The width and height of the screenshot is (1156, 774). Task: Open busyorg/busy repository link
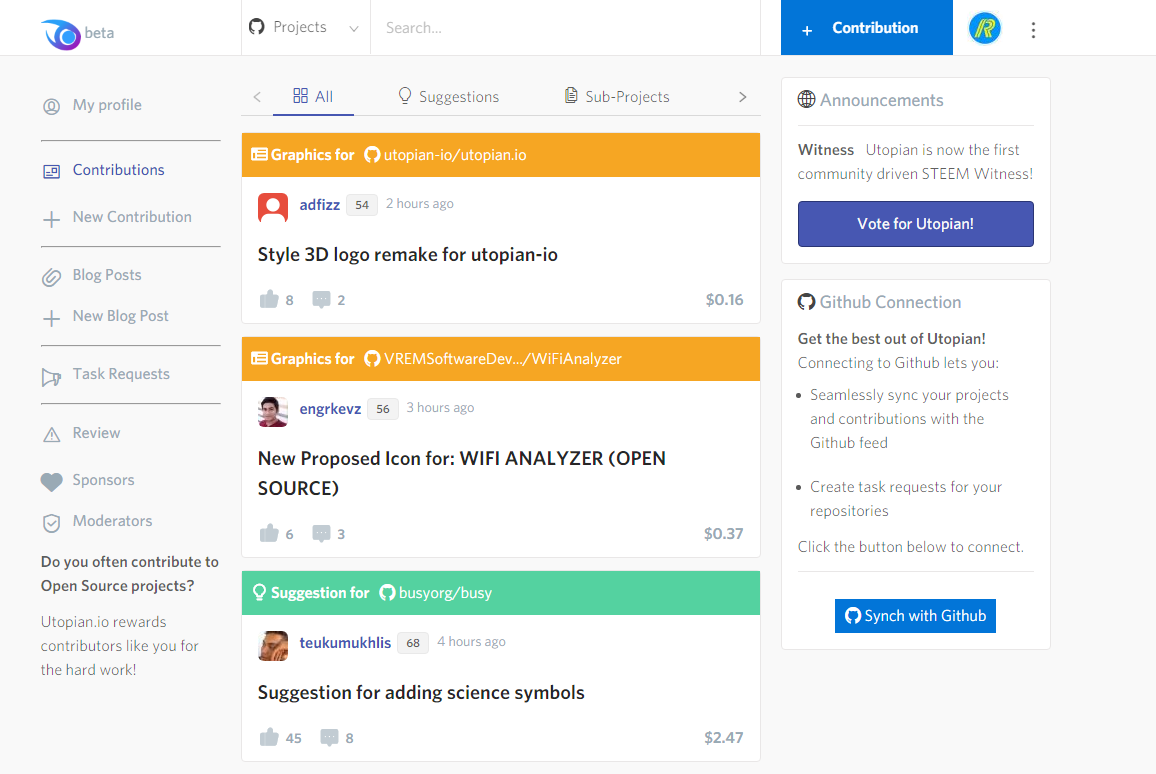[x=435, y=593]
